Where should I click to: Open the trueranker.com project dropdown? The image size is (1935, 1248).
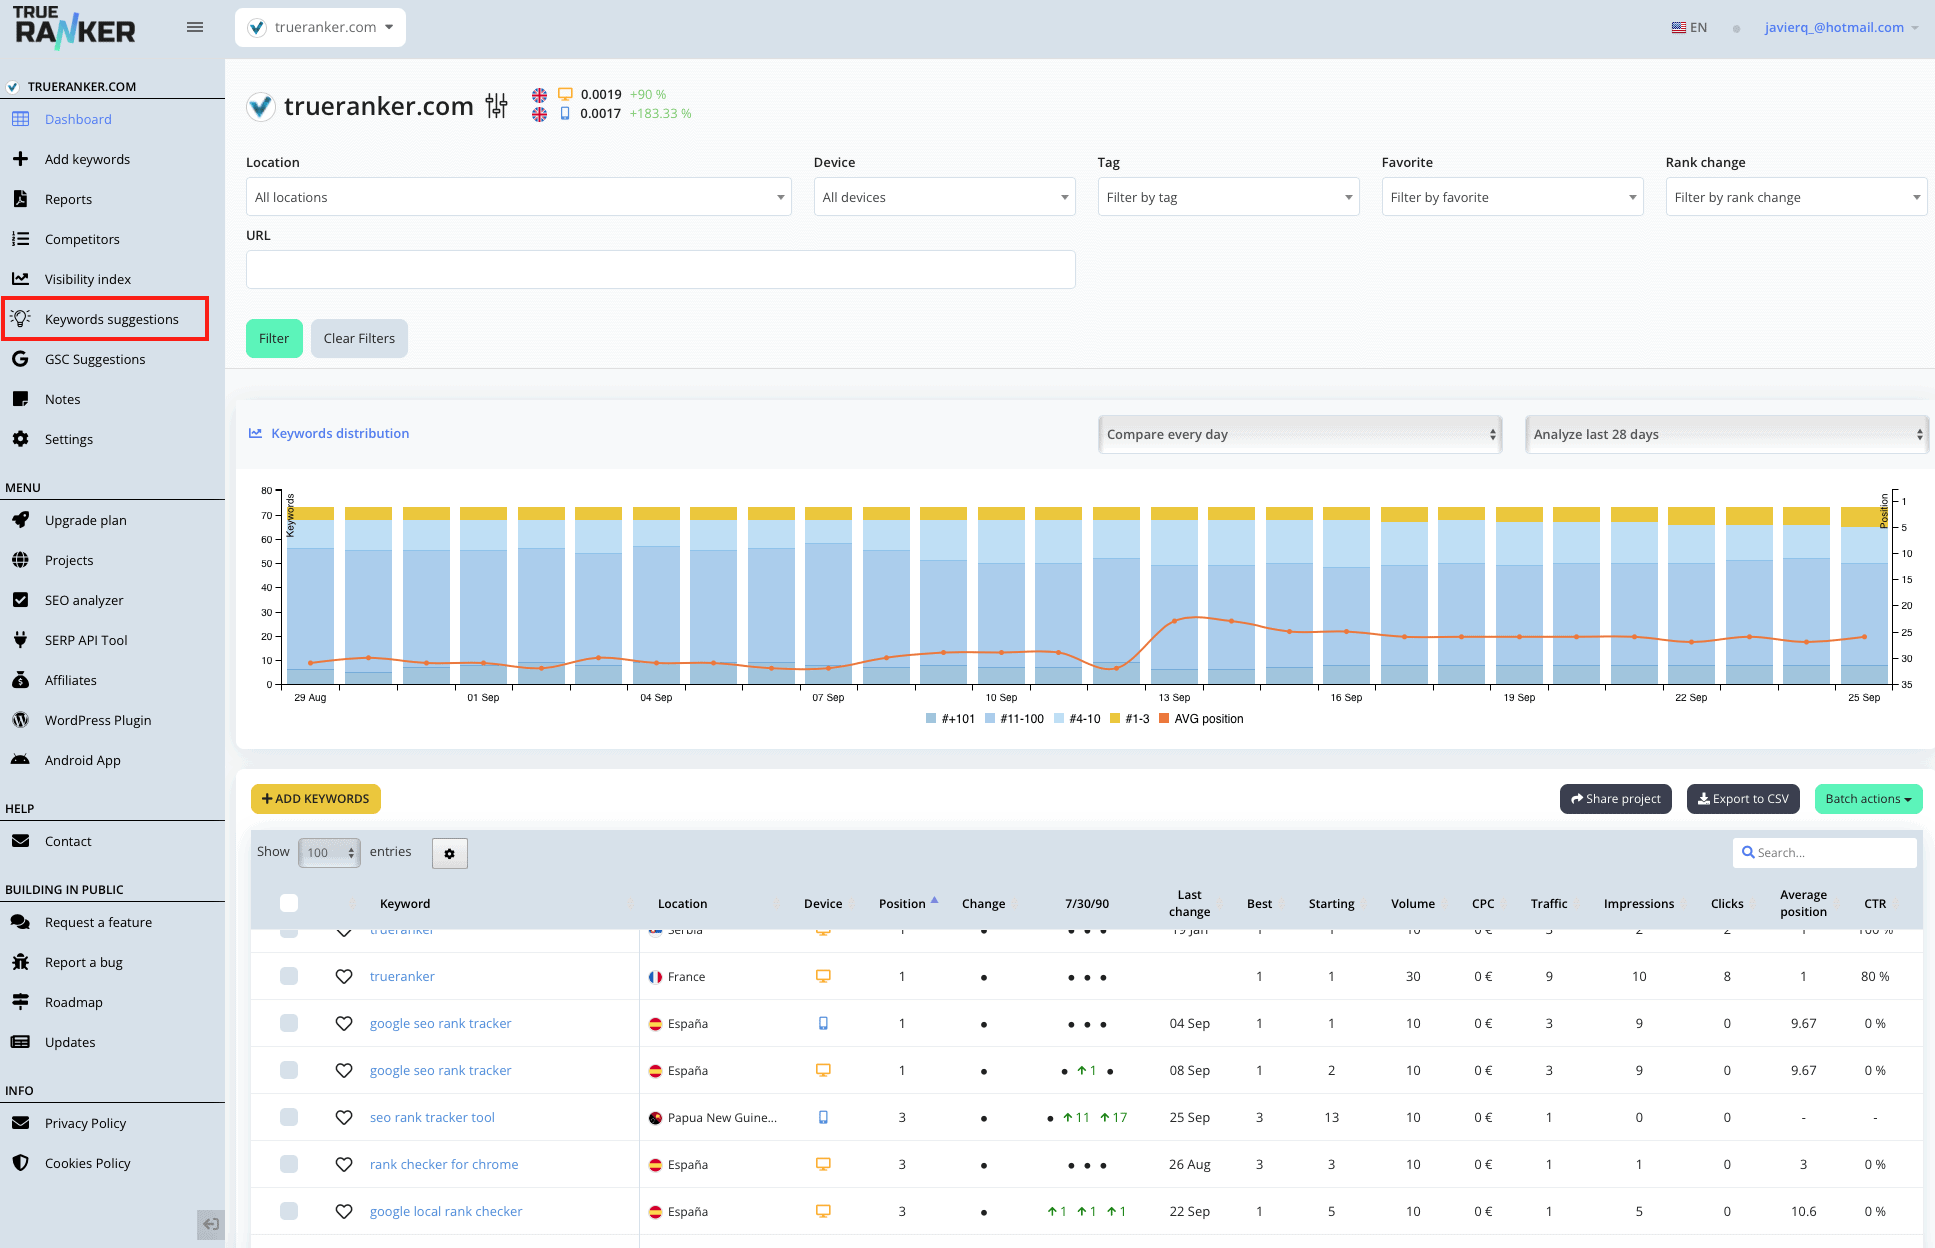(x=320, y=27)
